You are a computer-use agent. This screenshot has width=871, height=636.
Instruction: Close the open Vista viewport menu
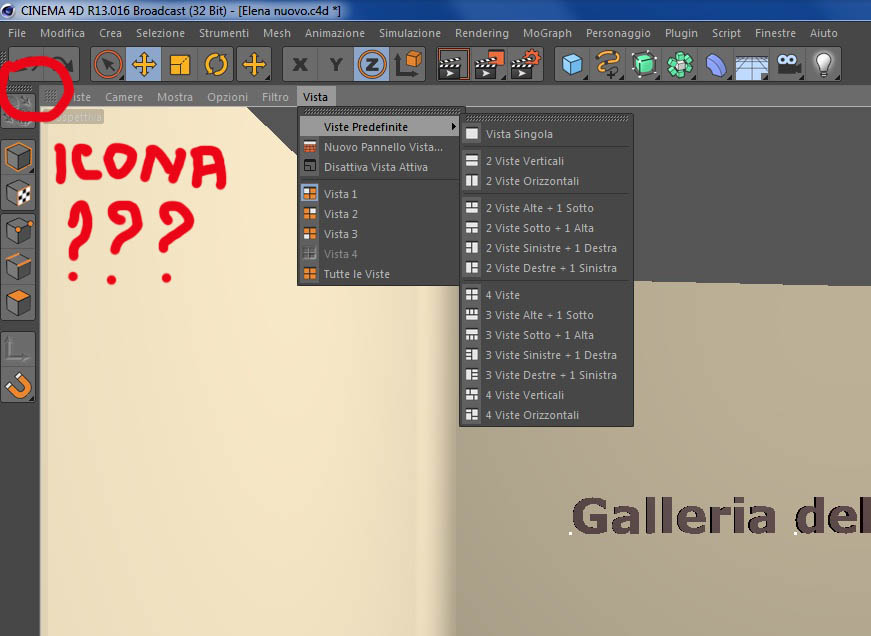[316, 97]
